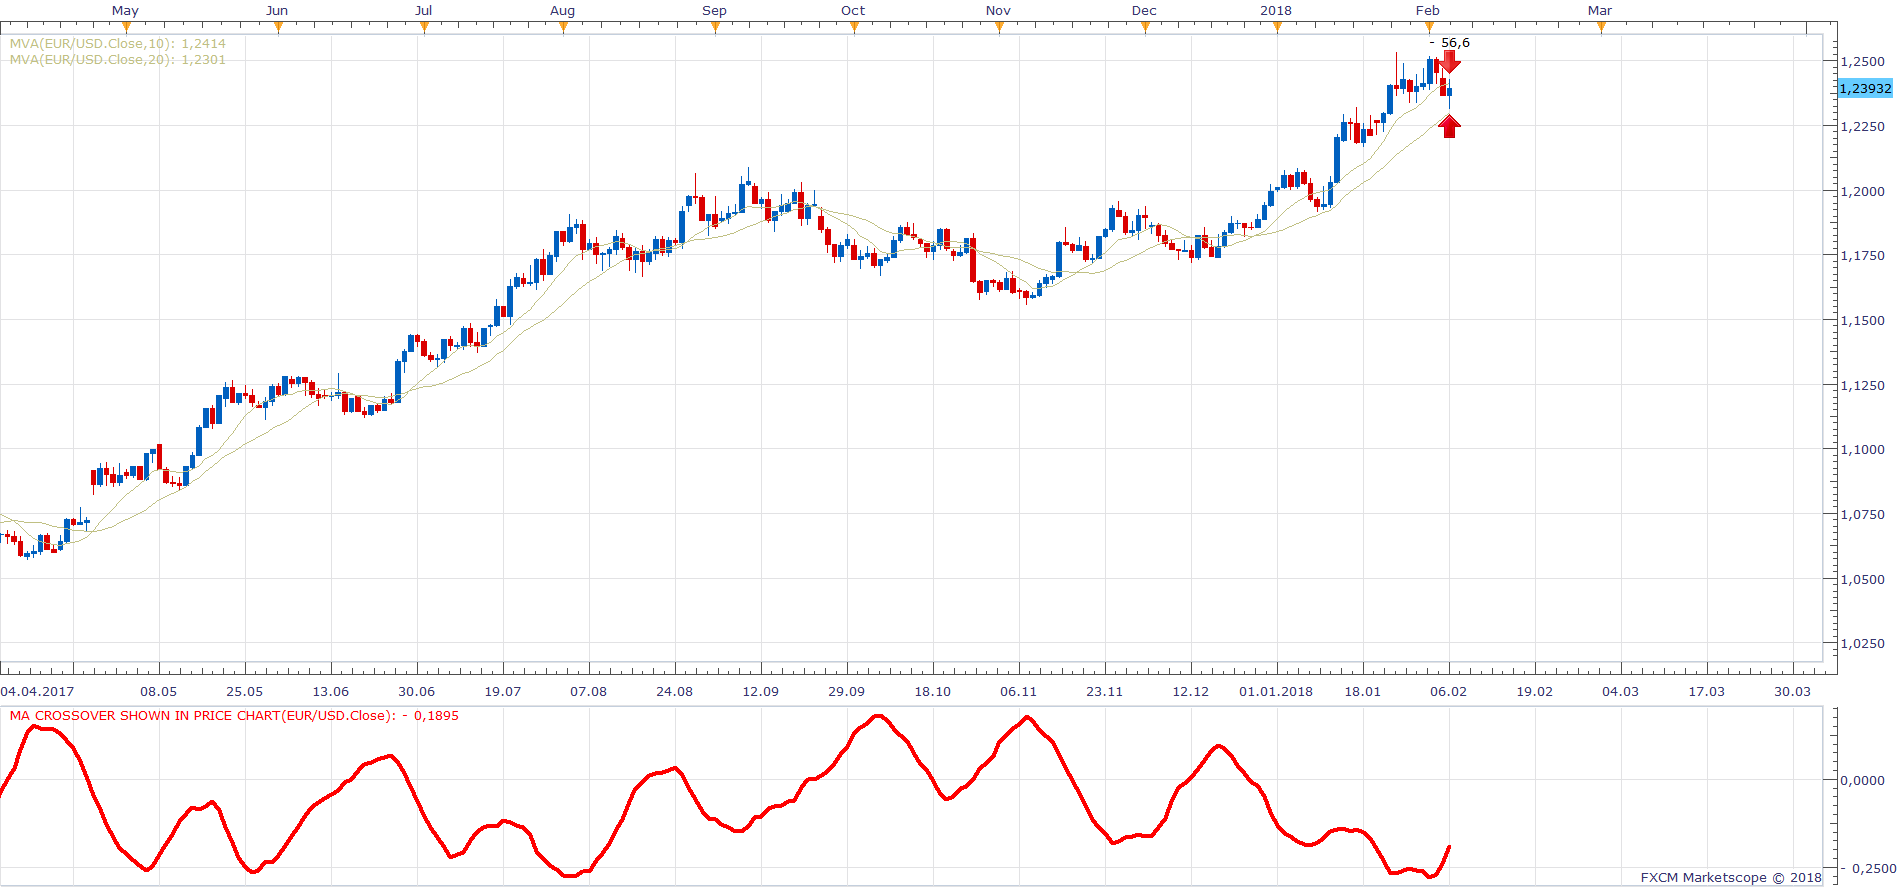The width and height of the screenshot is (1903, 887).
Task: Select the 19.07 date label
Action: coord(502,692)
